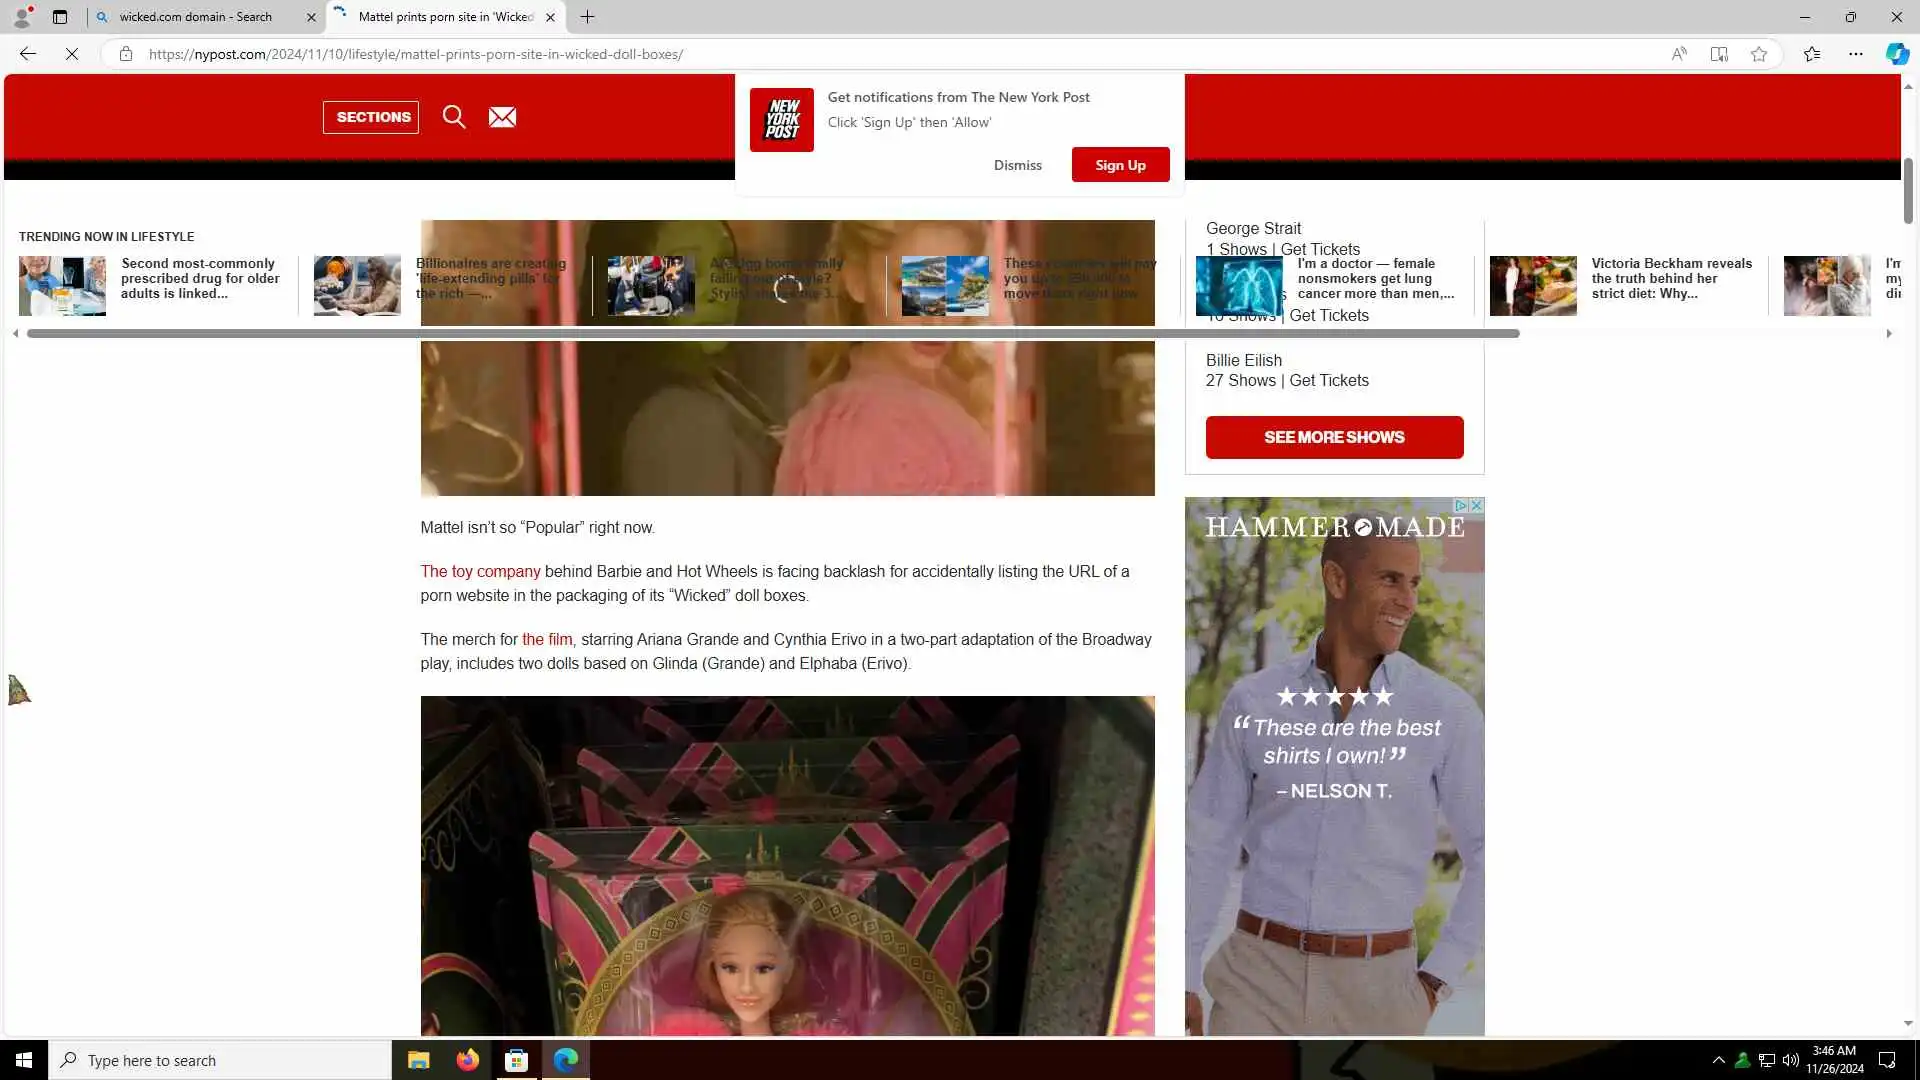Open Edge Copilot sidebar icon
1920x1080 pixels.
[1897, 54]
